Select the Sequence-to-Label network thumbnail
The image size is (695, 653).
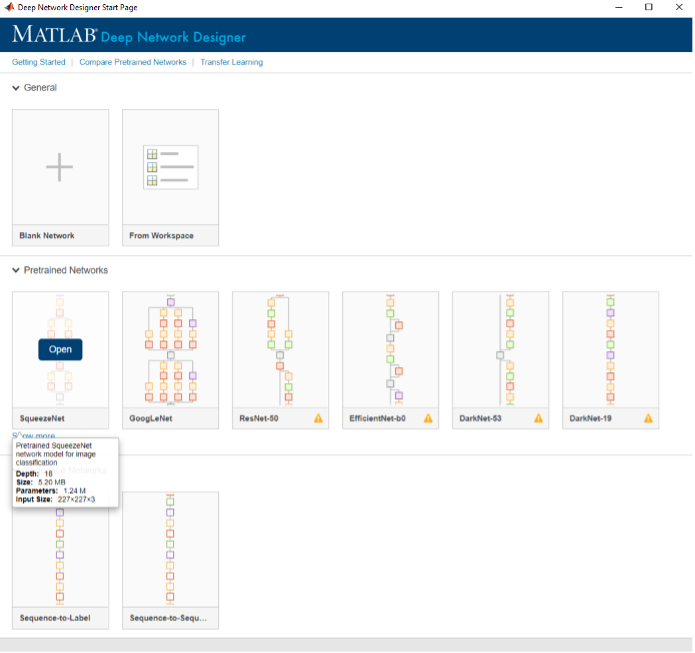coord(60,556)
